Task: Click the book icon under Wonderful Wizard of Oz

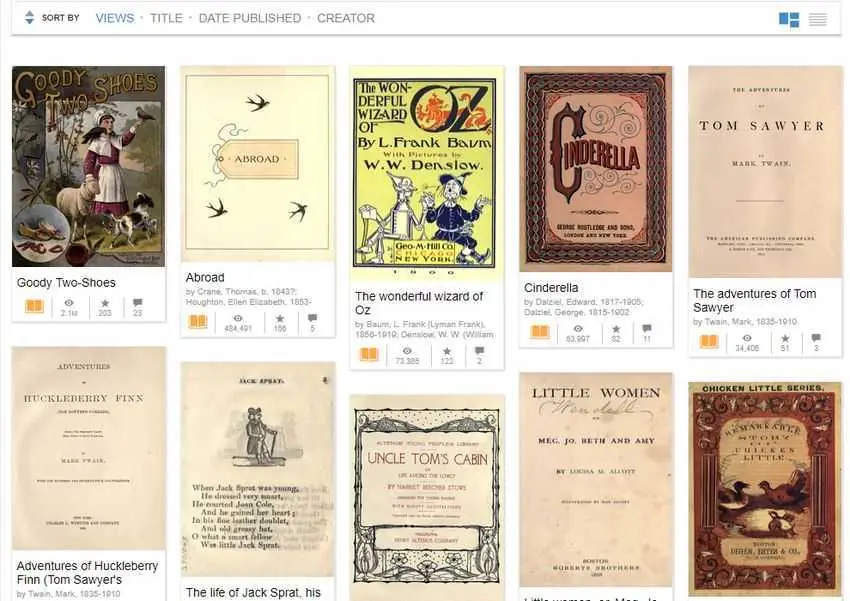Action: pos(369,354)
